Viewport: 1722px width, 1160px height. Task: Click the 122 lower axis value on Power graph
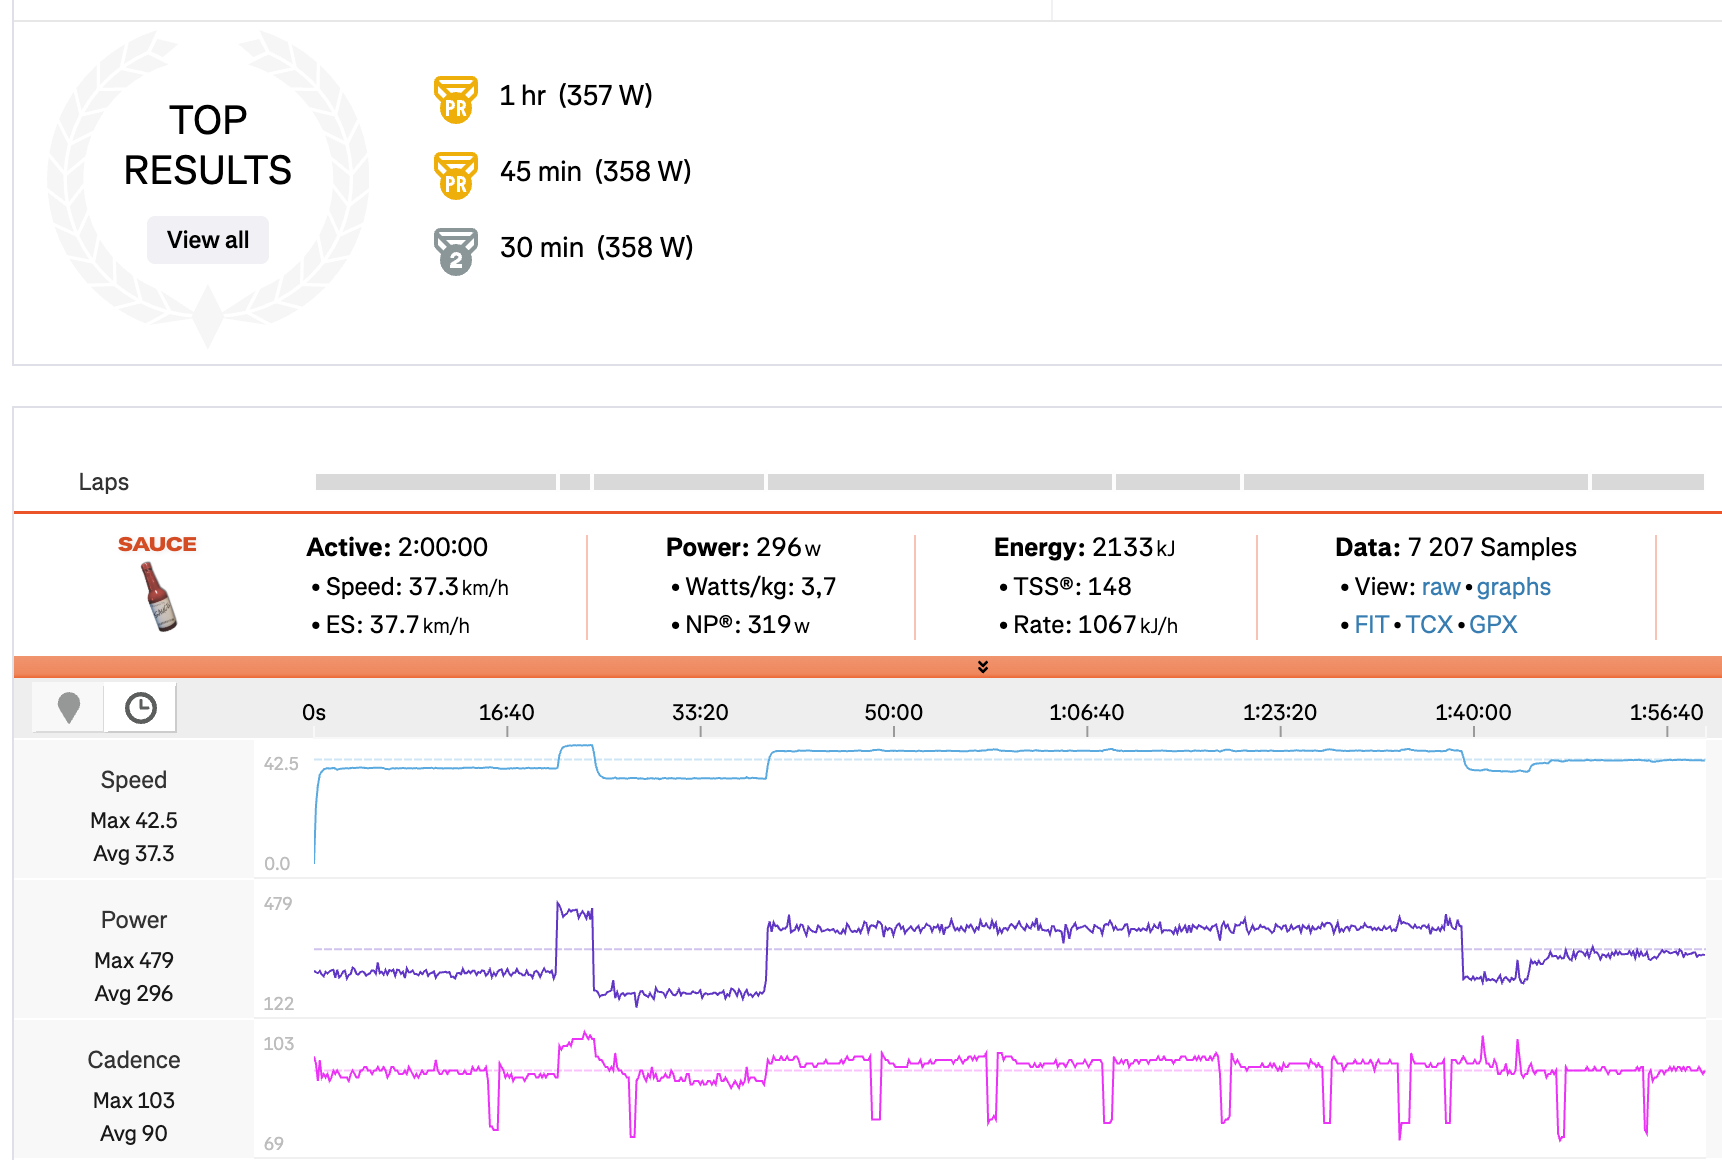pyautogui.click(x=279, y=1003)
